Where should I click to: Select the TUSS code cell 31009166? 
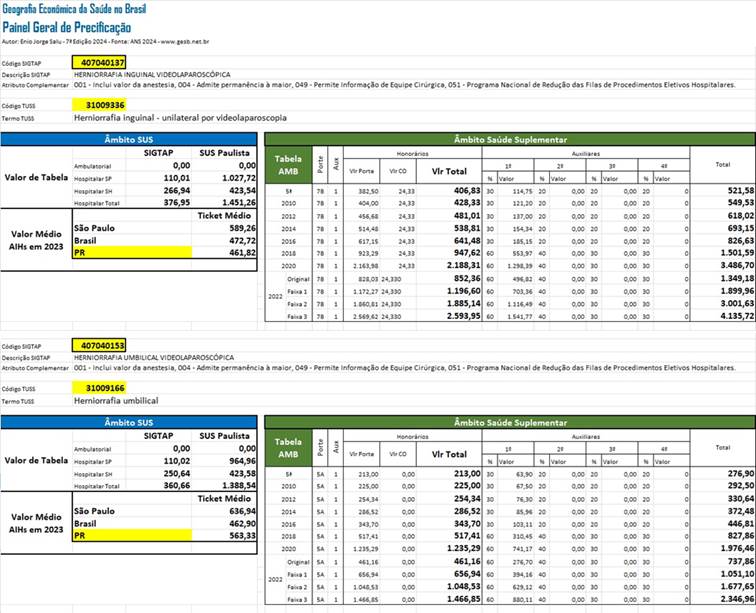click(99, 388)
